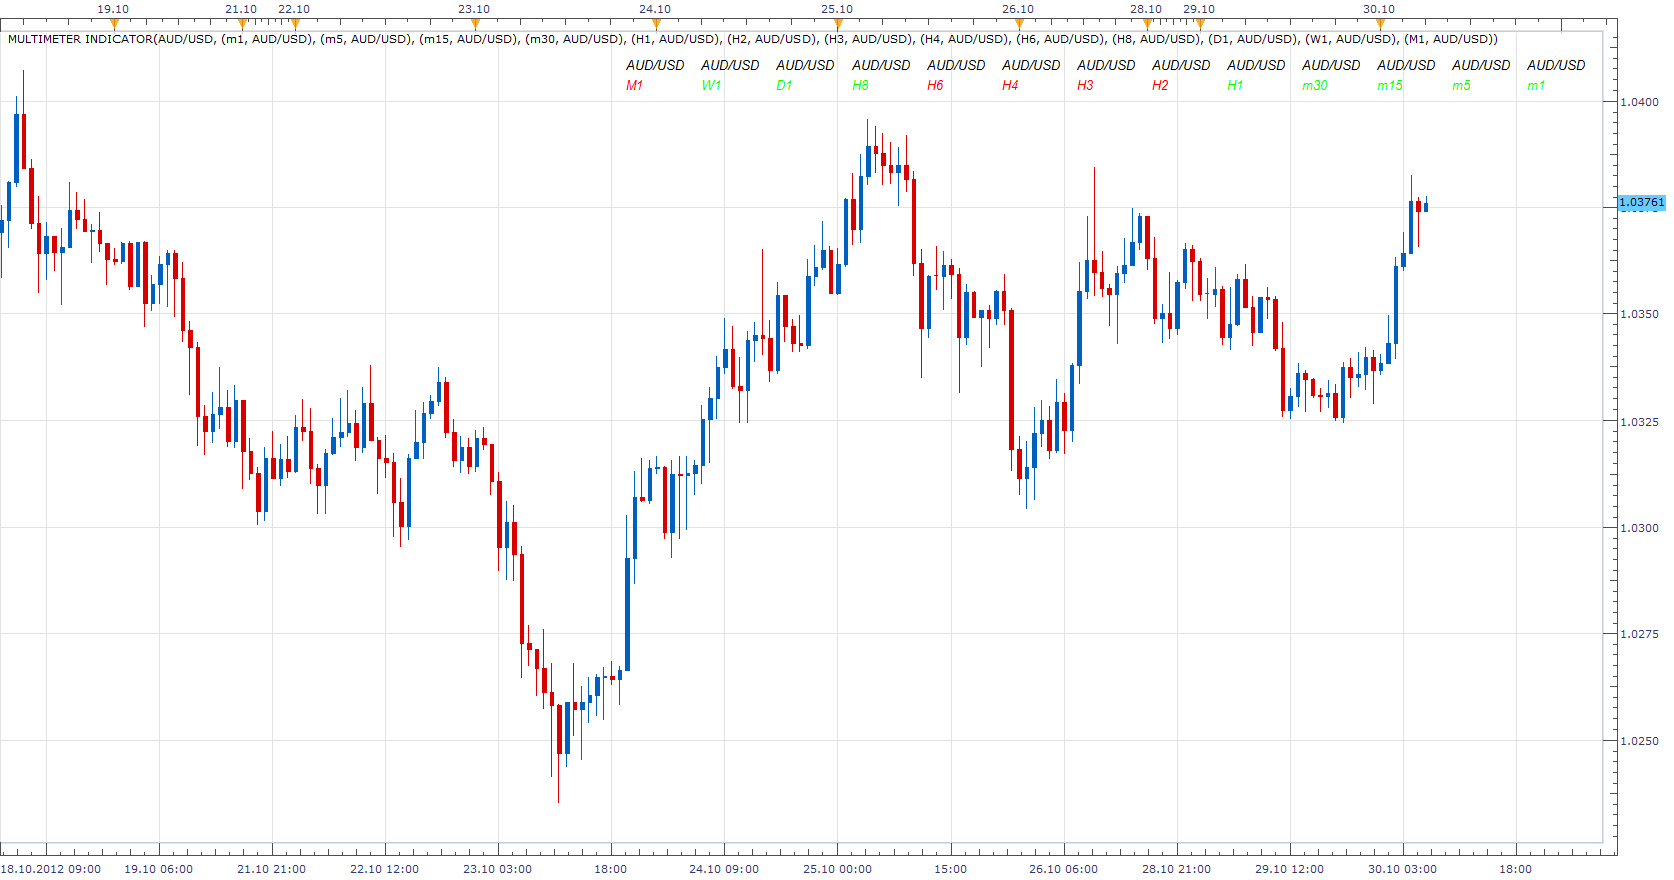This screenshot has height=880, width=1674.
Task: Click the 1.0350 price axis label
Action: click(x=1639, y=314)
